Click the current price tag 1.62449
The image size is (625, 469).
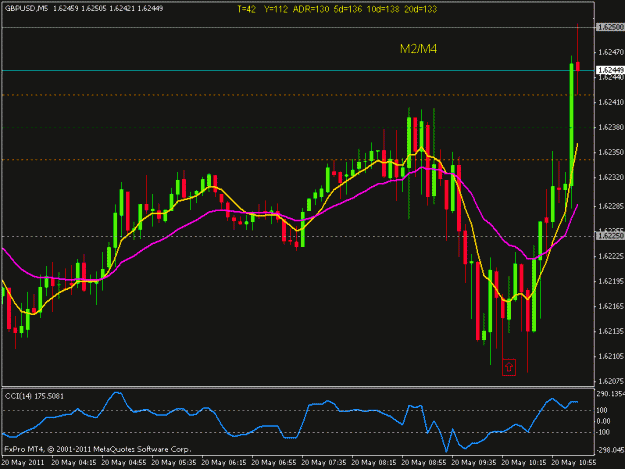click(610, 70)
